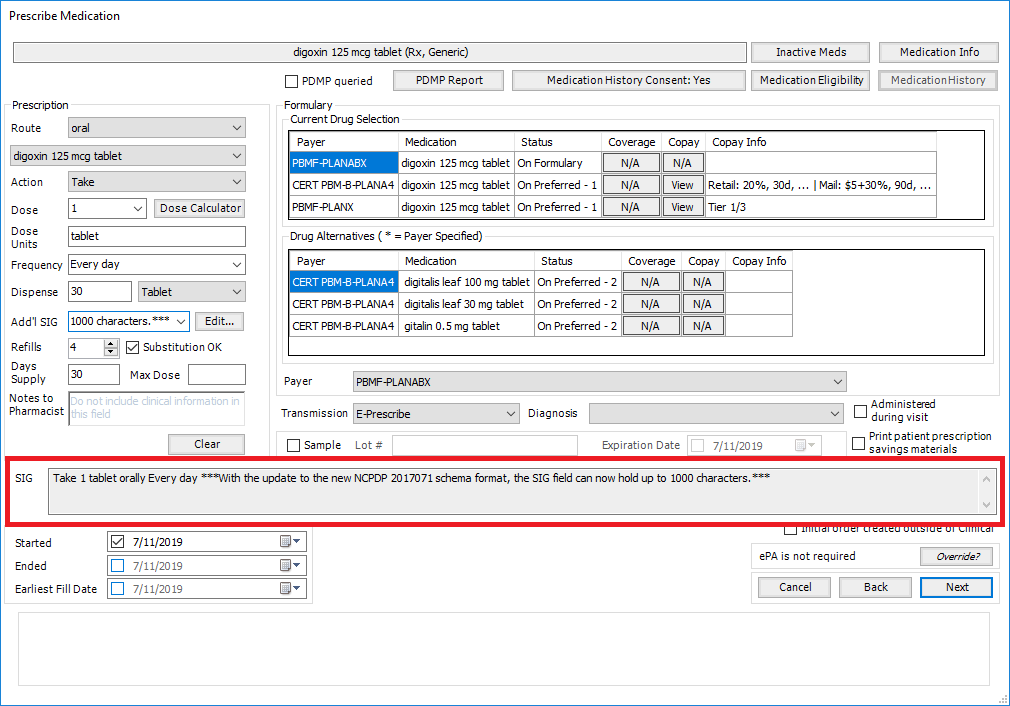
Task: Select PBMF-PLANABX payer row in Current Drug Selection
Action: point(344,163)
